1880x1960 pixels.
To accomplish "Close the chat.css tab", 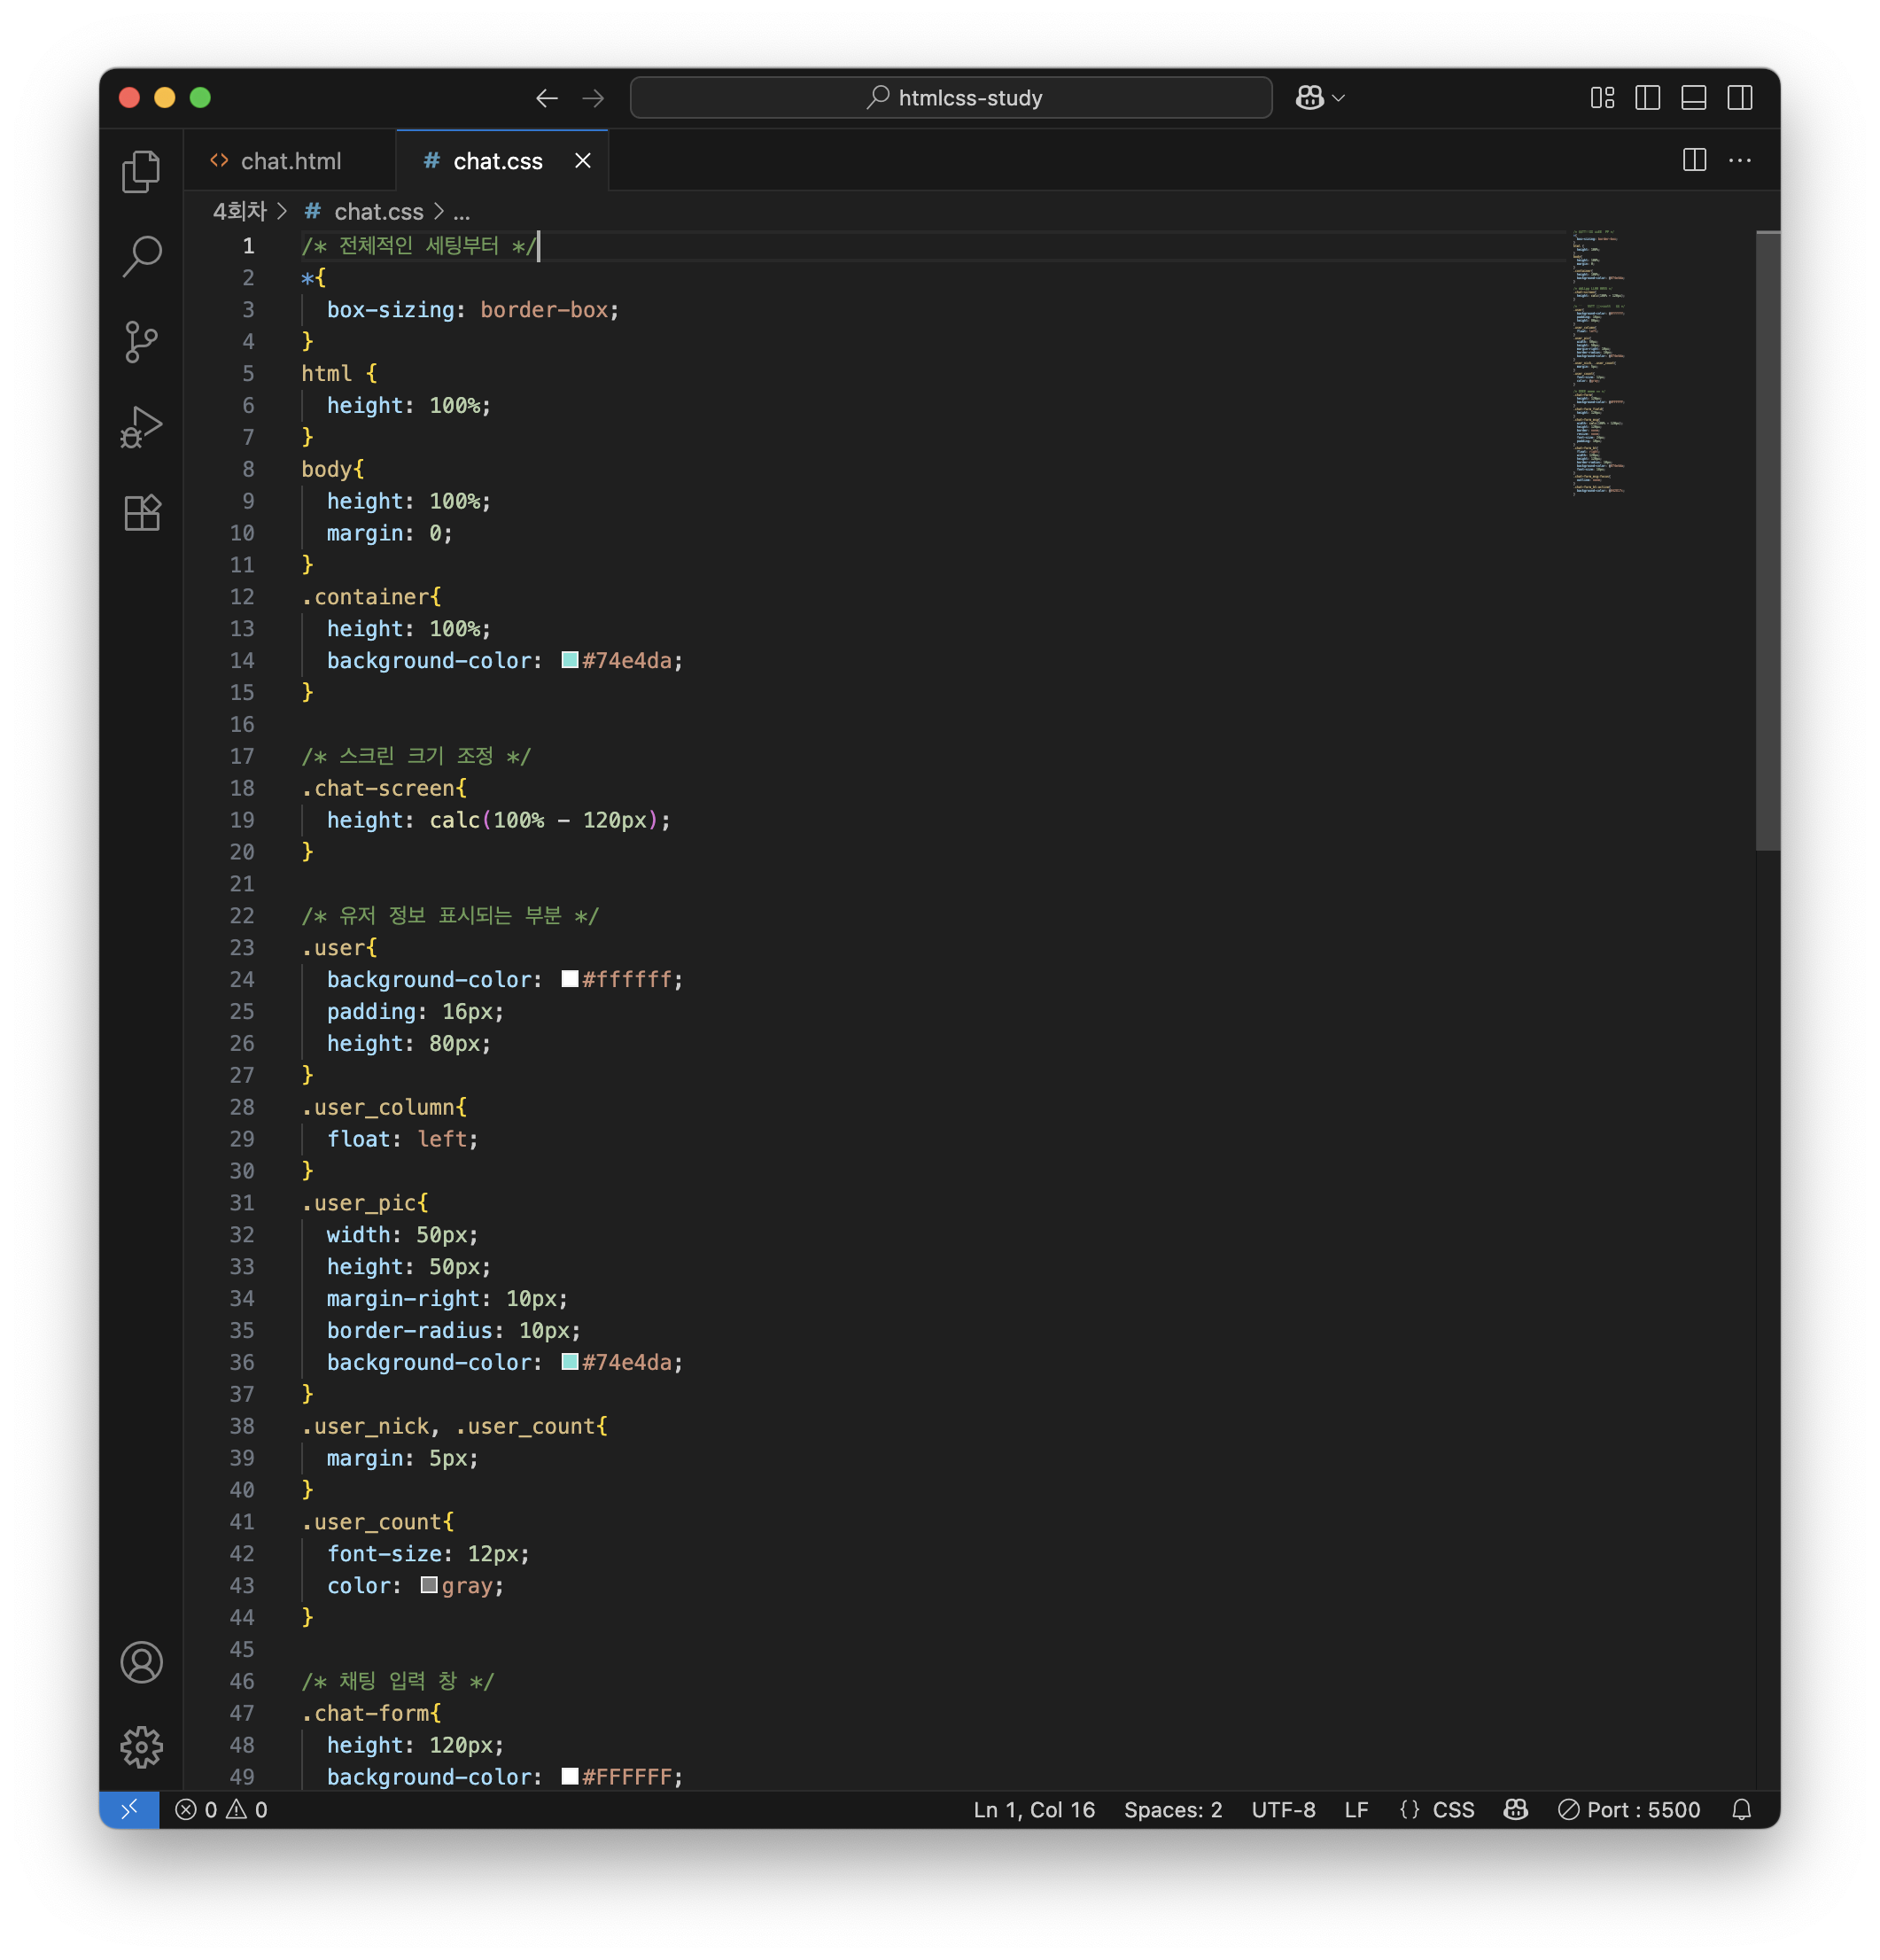I will tap(583, 161).
